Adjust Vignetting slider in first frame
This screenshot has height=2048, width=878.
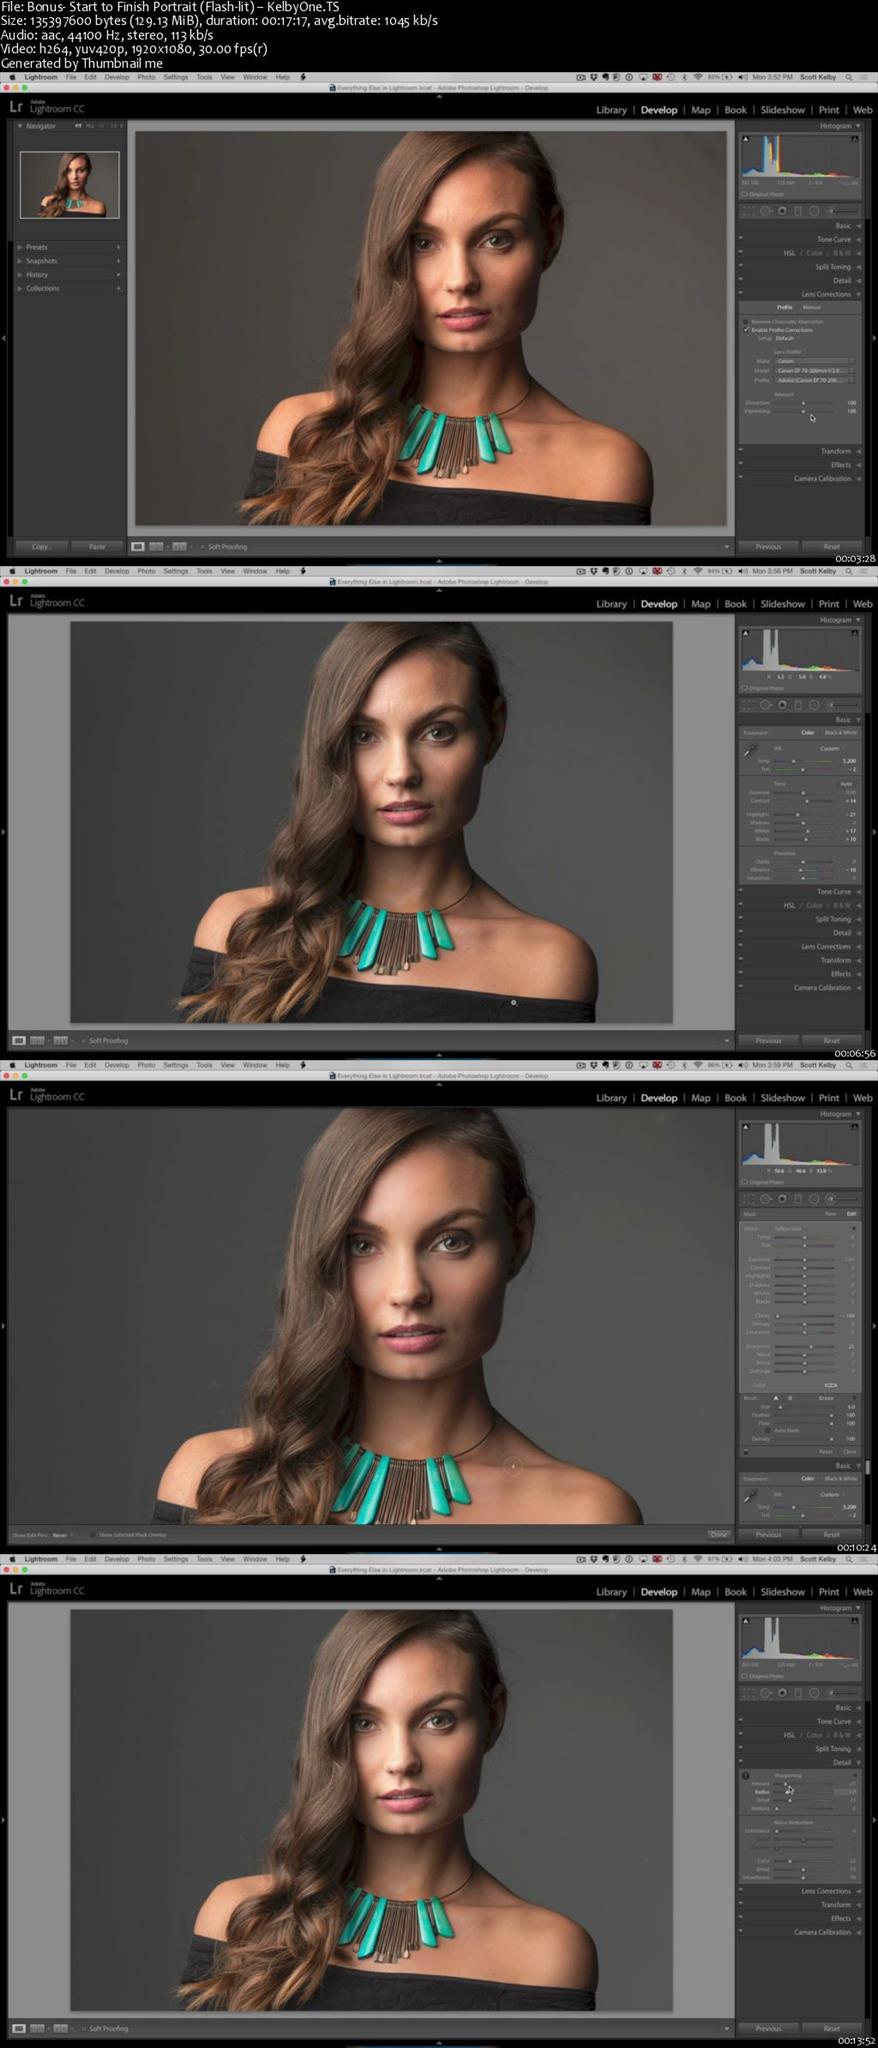[x=802, y=411]
